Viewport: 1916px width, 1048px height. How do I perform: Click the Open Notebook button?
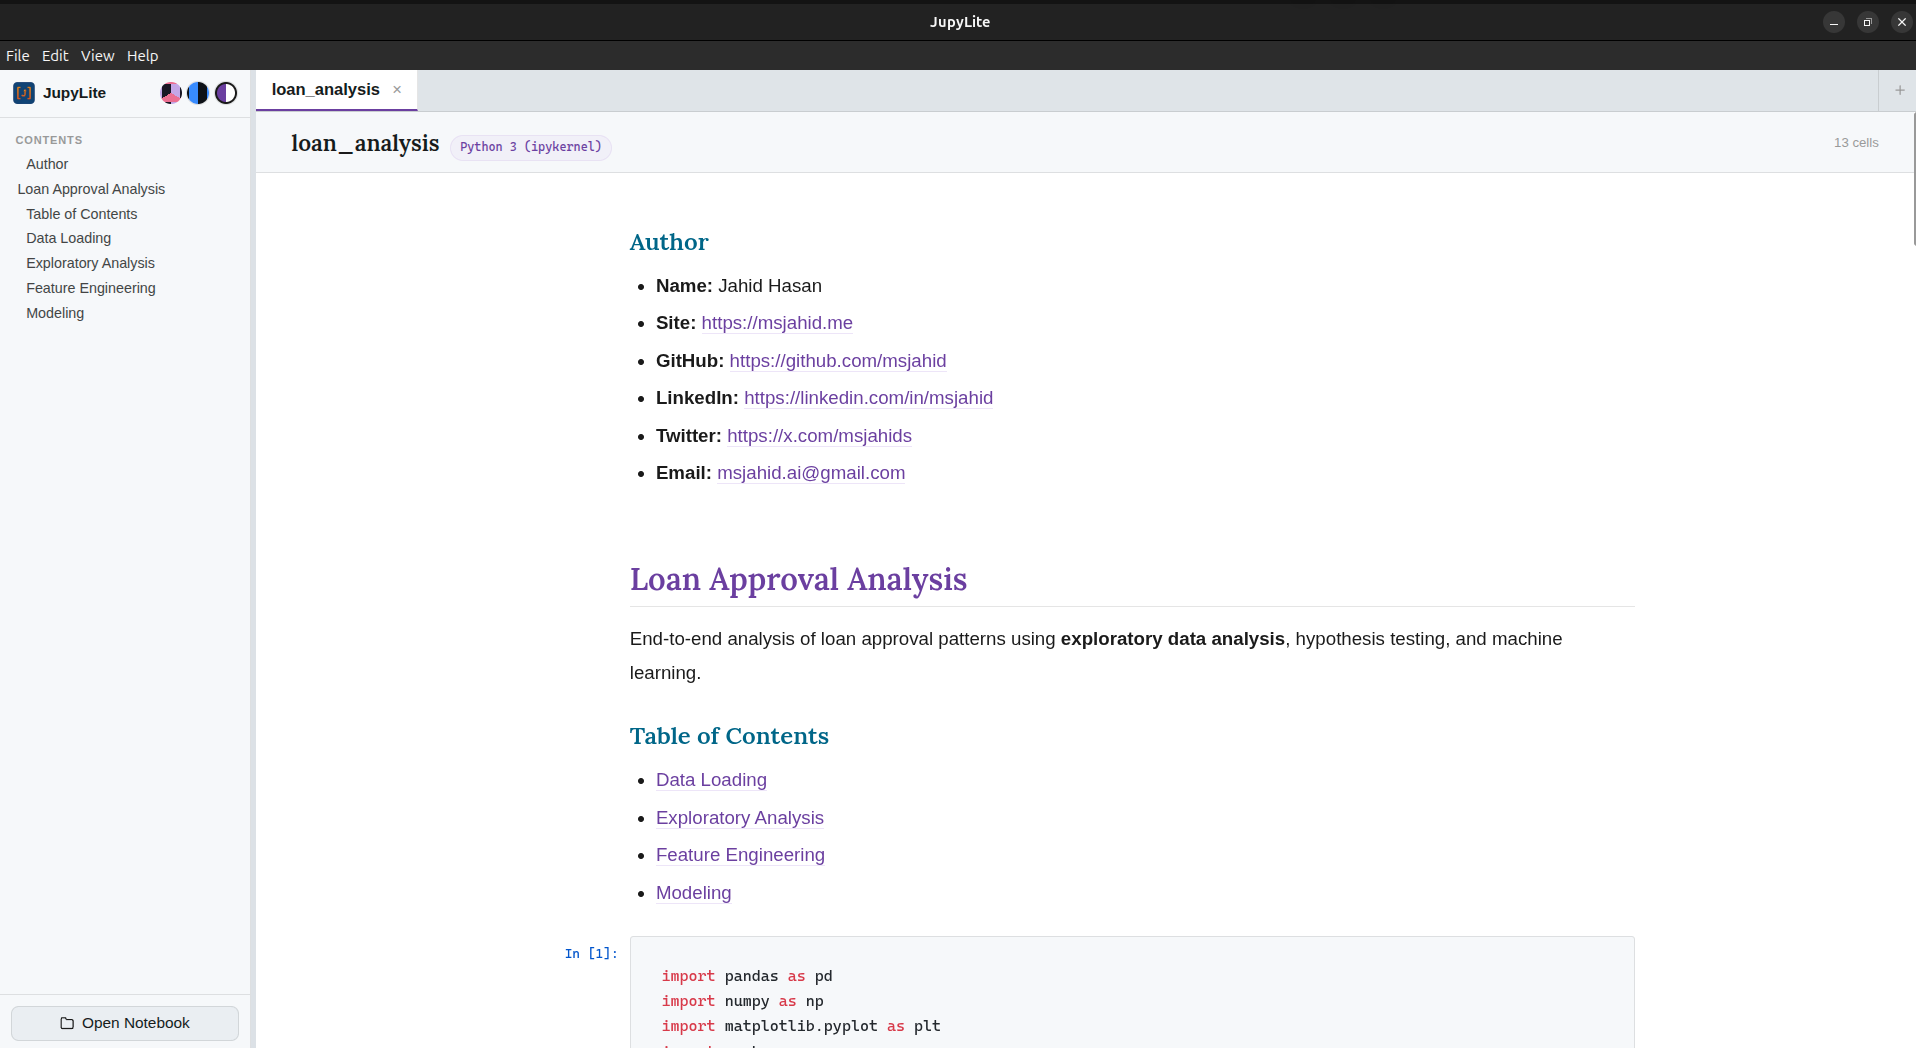pos(124,1023)
